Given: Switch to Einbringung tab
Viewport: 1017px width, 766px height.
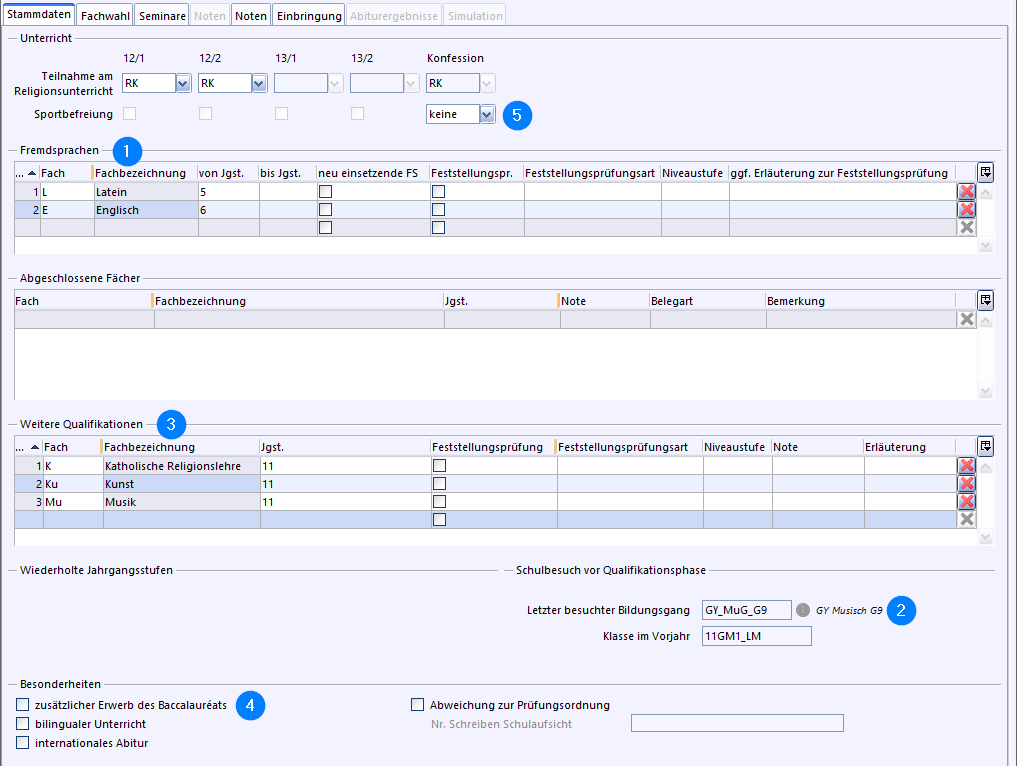Looking at the screenshot, I should (x=309, y=16).
